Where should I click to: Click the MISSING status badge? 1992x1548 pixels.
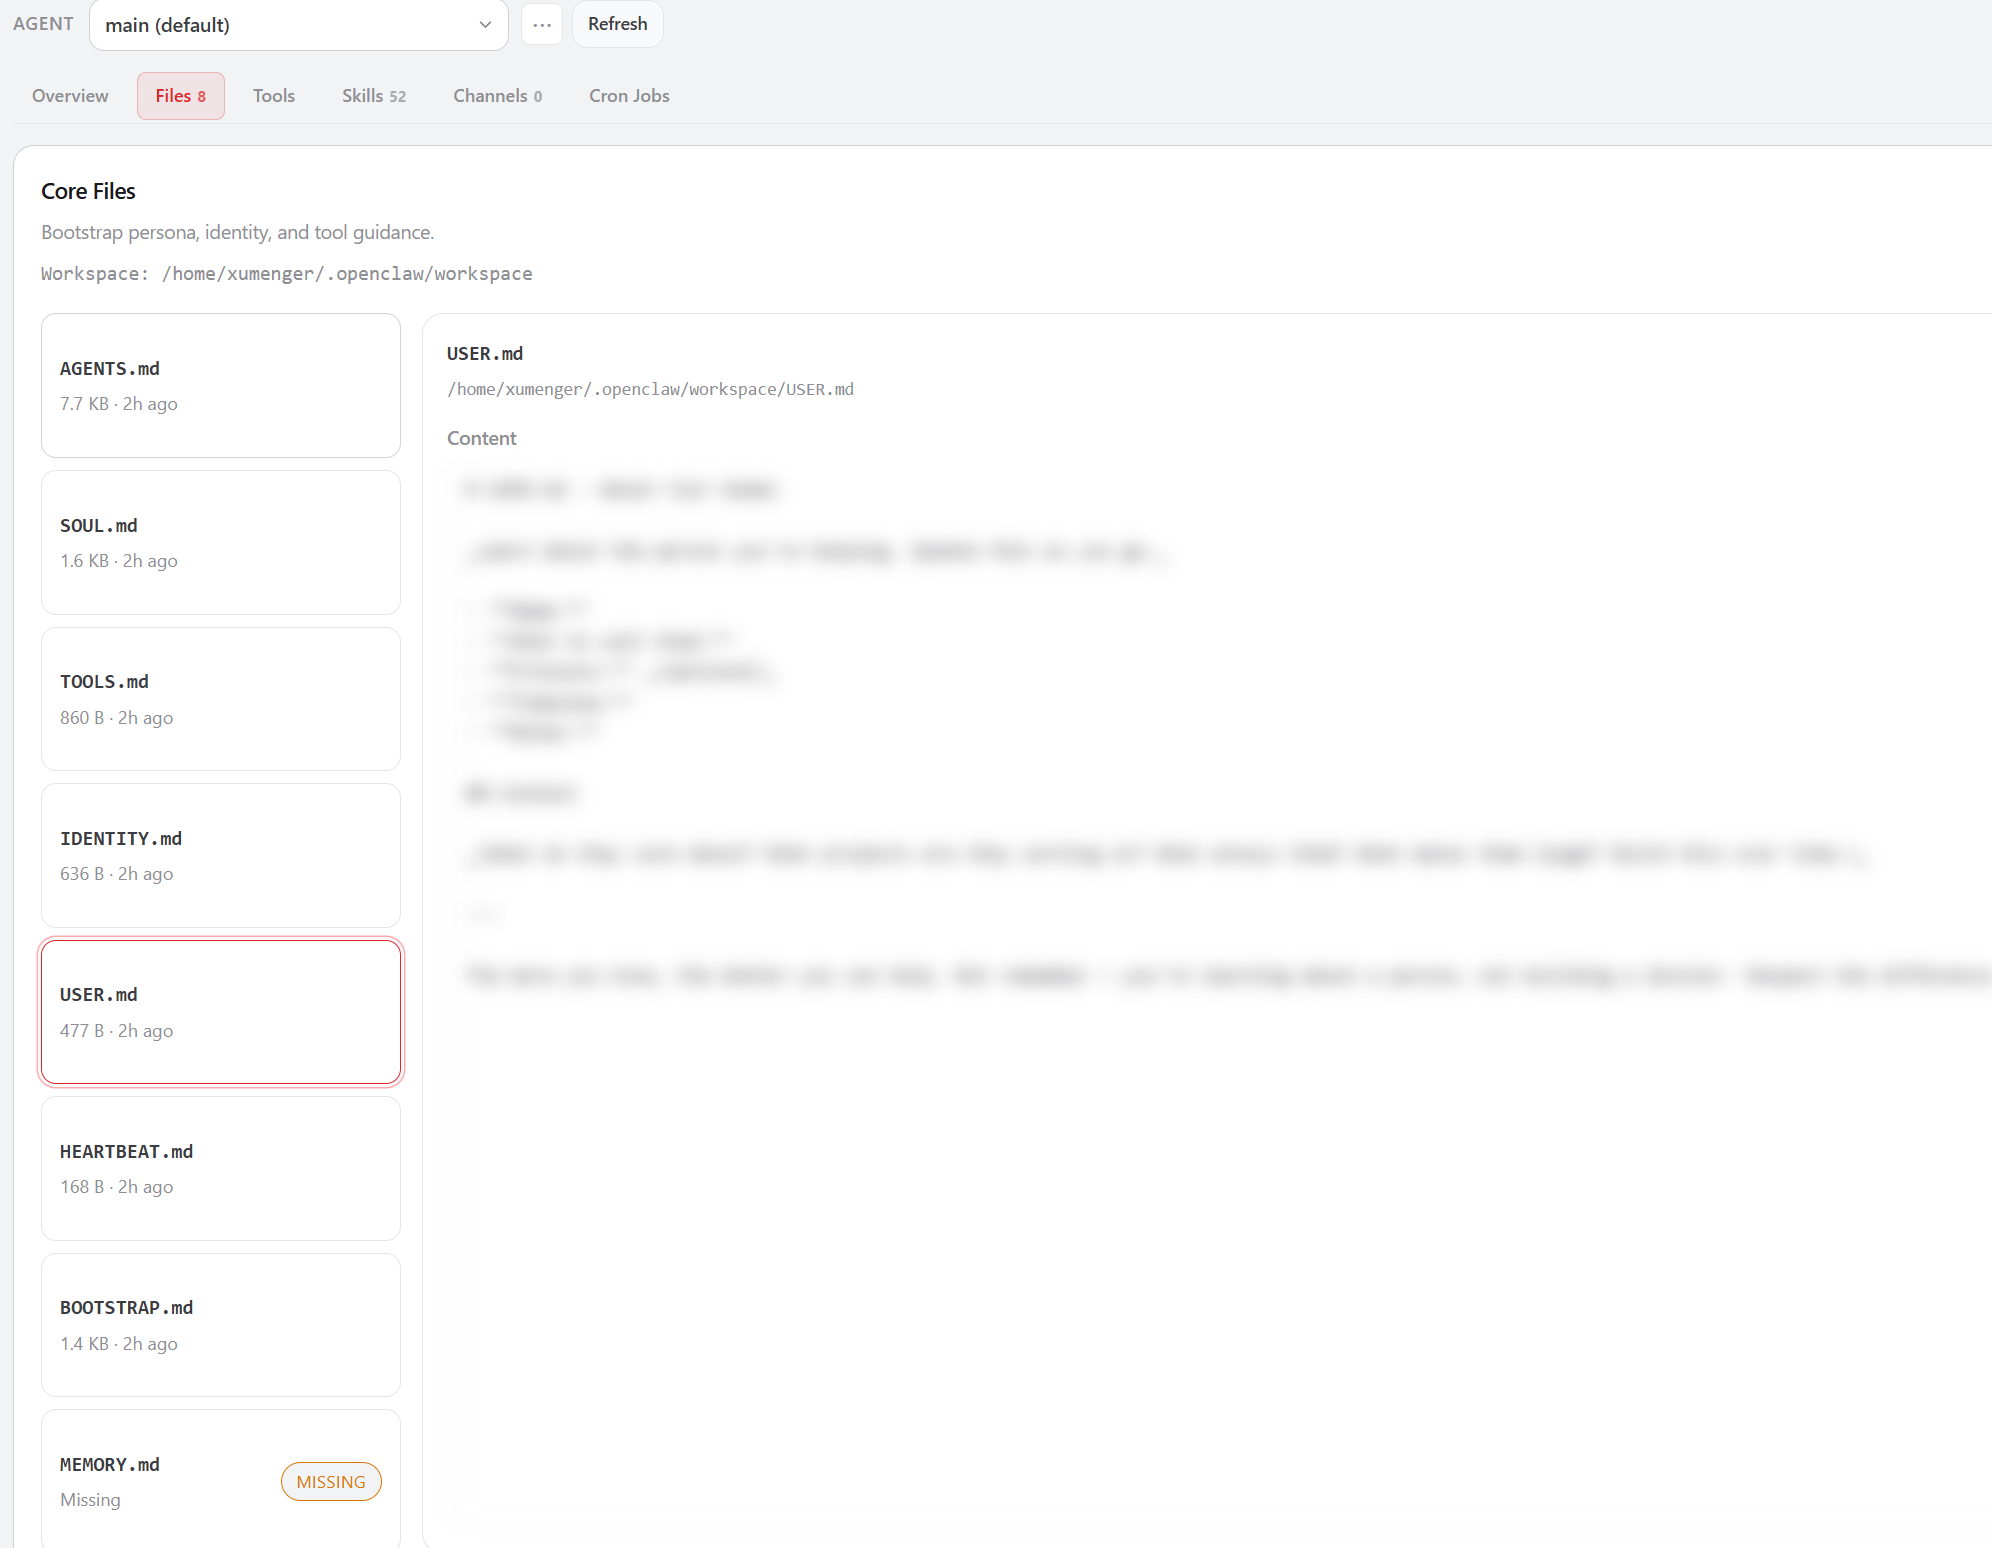[x=331, y=1482]
